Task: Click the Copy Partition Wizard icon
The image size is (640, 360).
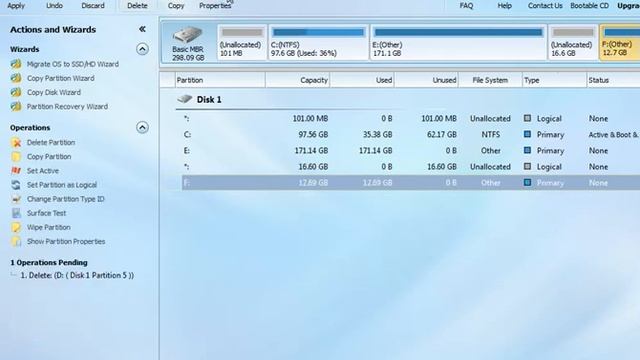Action: click(x=16, y=78)
